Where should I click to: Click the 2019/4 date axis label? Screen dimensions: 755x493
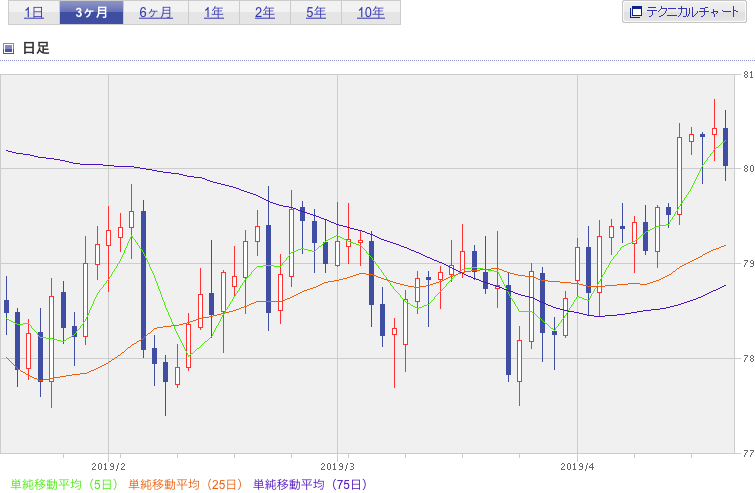[x=577, y=467]
